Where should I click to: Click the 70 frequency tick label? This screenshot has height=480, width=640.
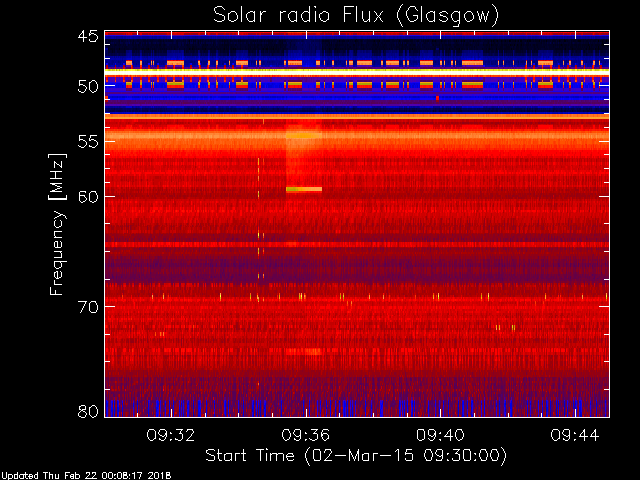88,307
